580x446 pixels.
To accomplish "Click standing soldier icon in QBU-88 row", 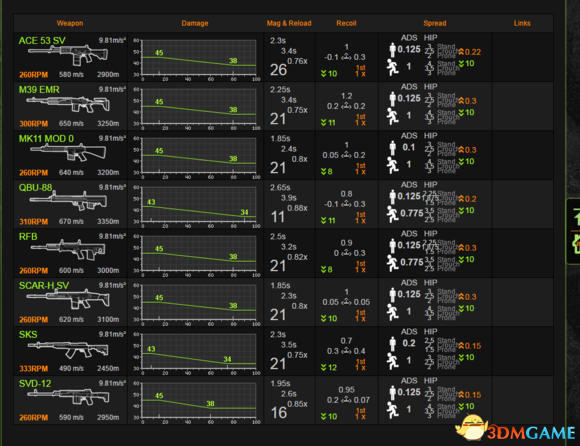I will pos(392,197).
